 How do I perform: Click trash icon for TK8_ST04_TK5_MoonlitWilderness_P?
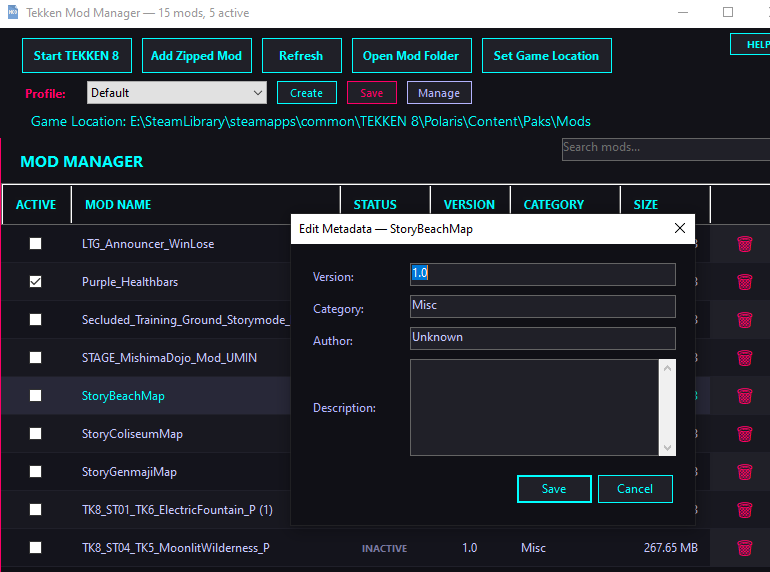pos(744,547)
